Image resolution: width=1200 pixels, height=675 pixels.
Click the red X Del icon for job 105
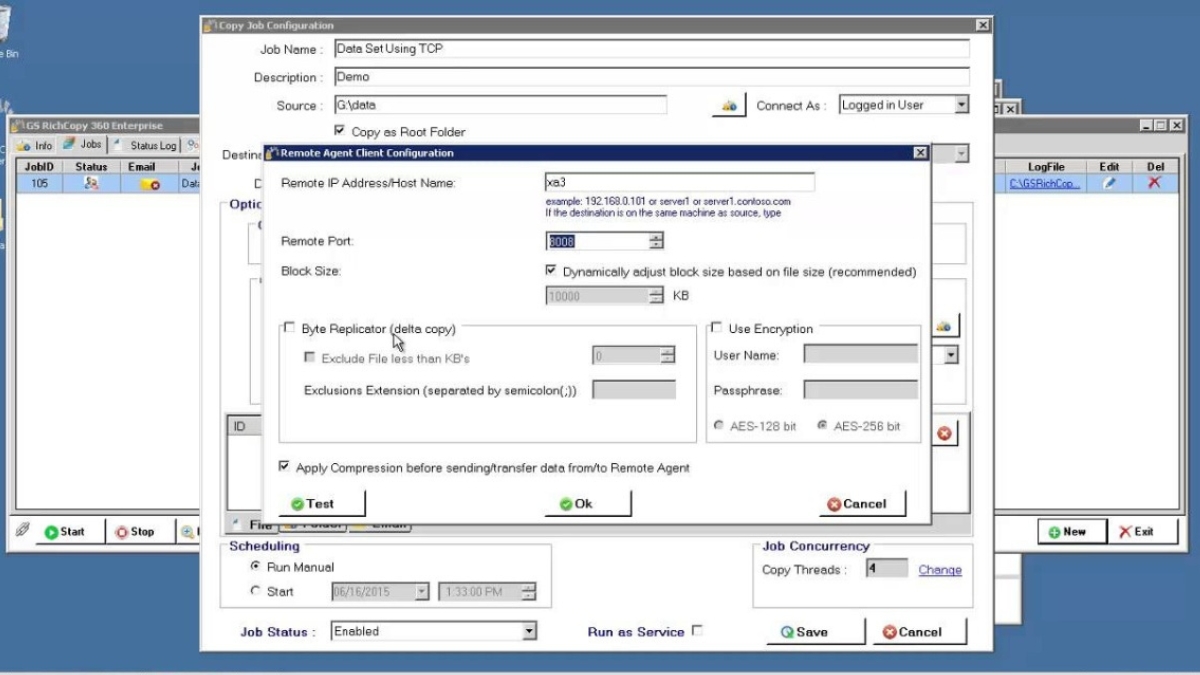[x=1155, y=183]
